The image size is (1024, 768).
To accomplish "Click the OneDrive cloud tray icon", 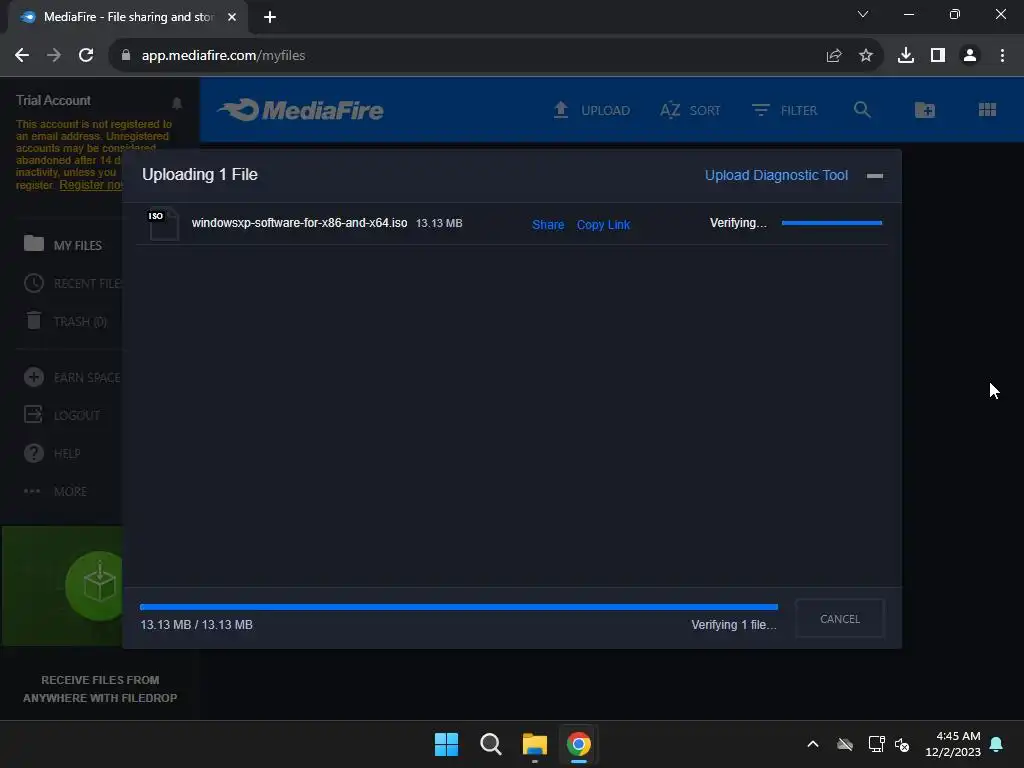I will (x=845, y=744).
